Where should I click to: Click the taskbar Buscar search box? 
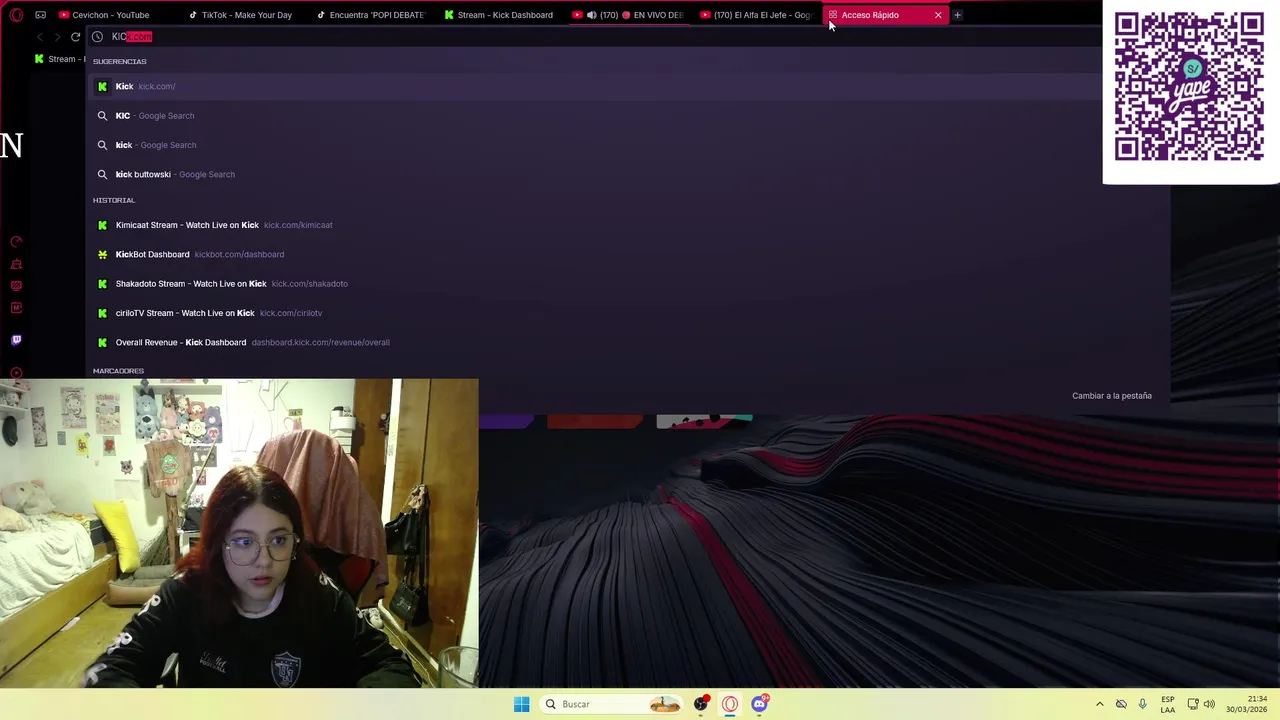pos(613,704)
